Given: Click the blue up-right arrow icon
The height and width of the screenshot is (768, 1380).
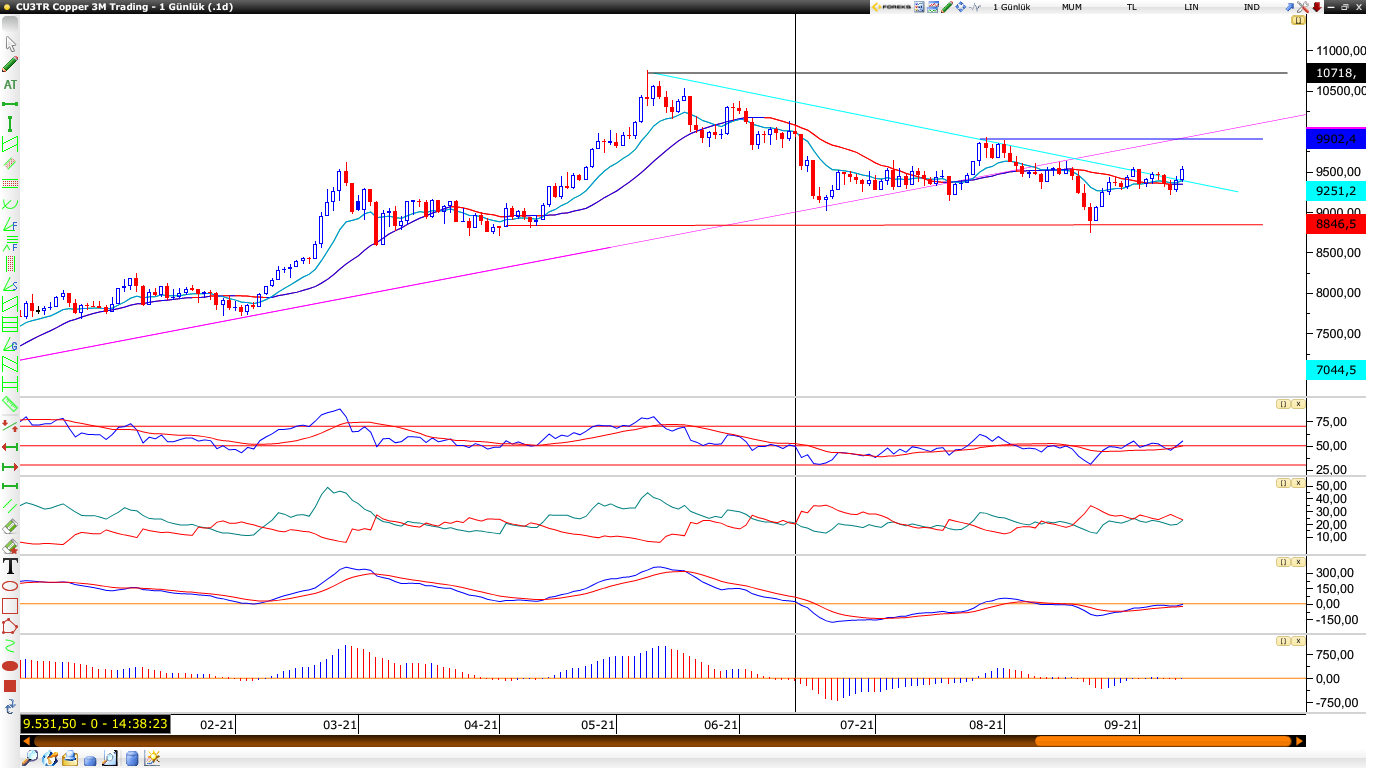Looking at the screenshot, I should pos(1290,7).
